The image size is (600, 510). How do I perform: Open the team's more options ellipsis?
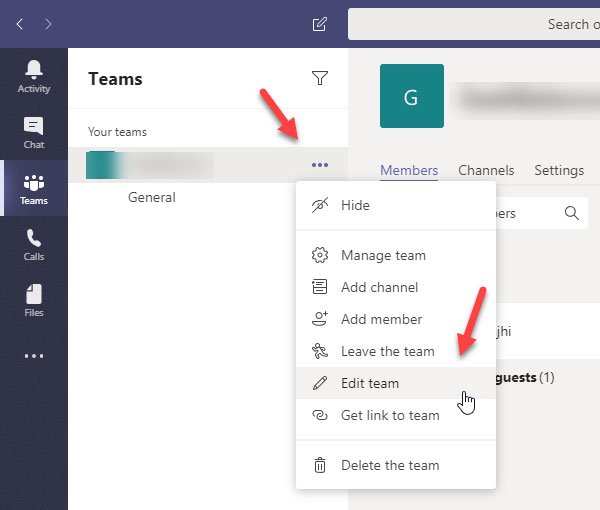coord(320,165)
